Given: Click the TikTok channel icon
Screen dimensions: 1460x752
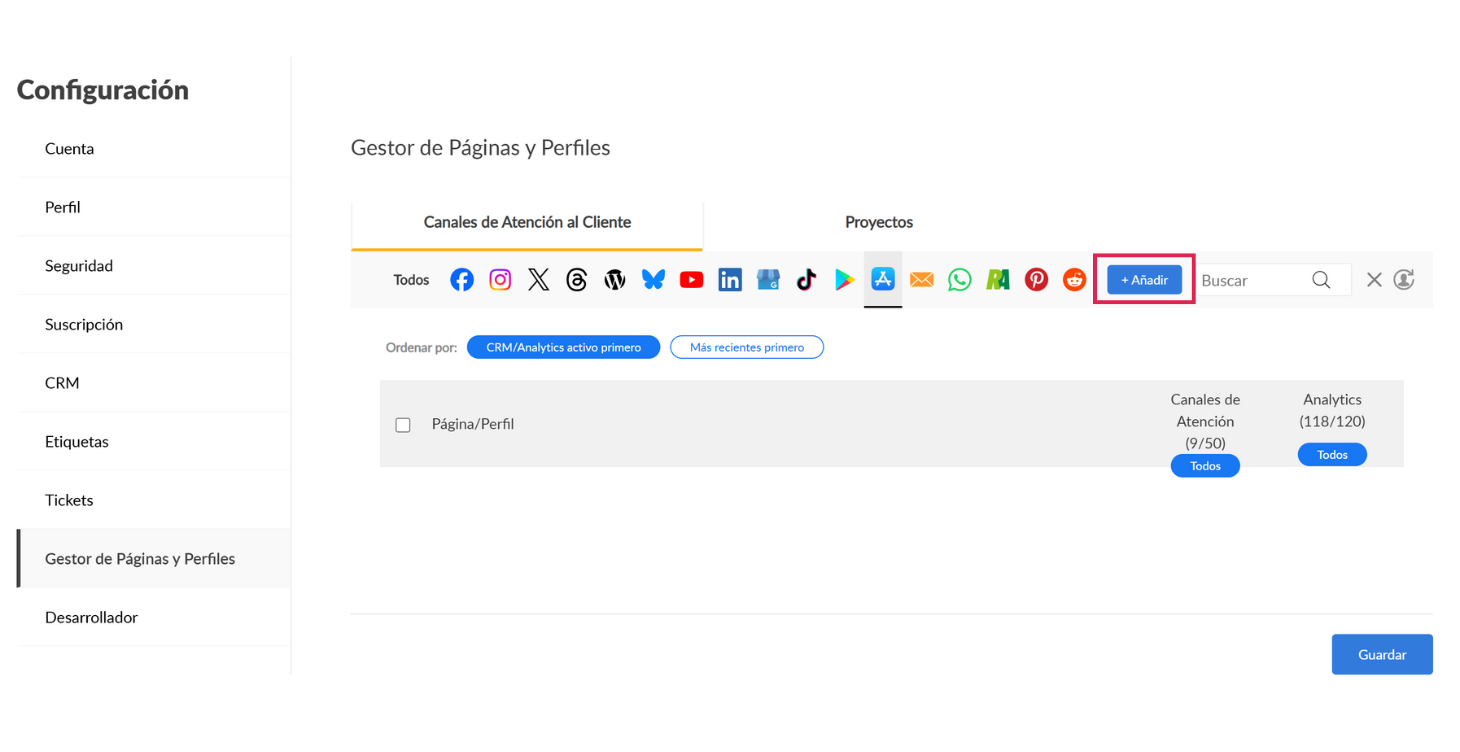Looking at the screenshot, I should coord(806,280).
